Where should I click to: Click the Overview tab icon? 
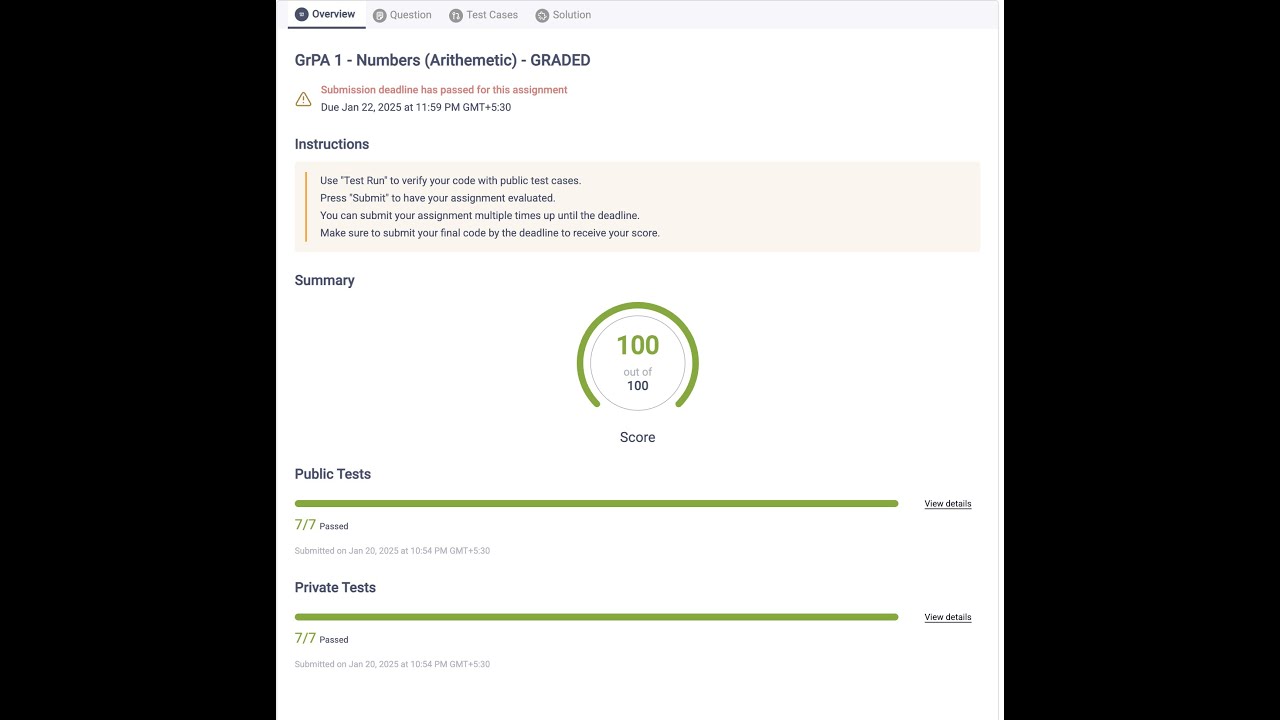click(x=301, y=14)
